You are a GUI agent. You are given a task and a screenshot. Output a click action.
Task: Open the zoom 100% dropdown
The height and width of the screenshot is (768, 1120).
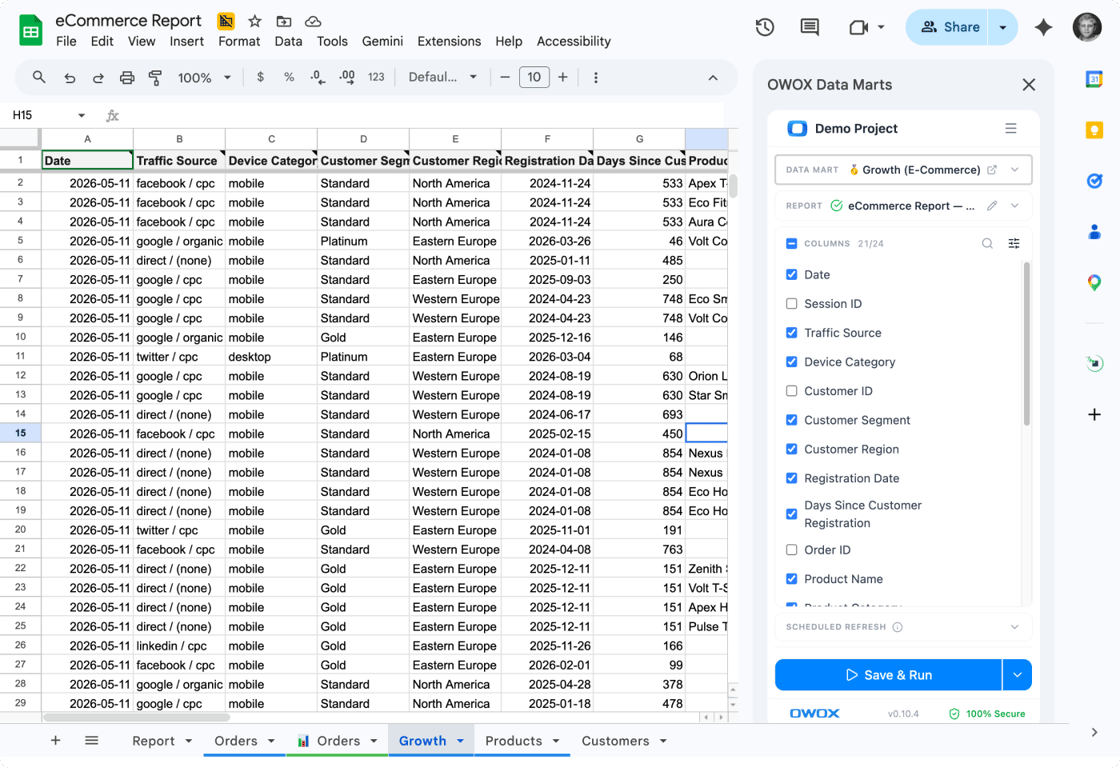click(204, 78)
